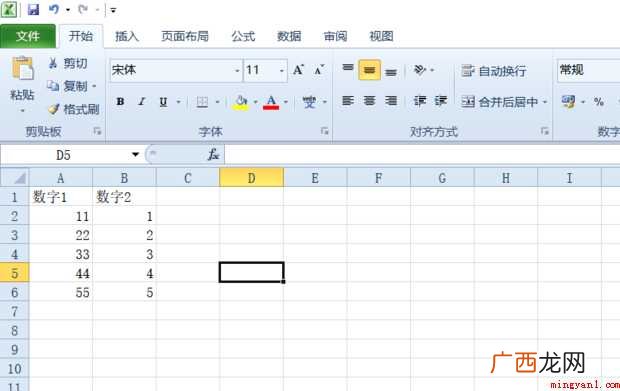
Task: Expand the Alignment (对齐方式) dialog launcher
Action: point(544,131)
